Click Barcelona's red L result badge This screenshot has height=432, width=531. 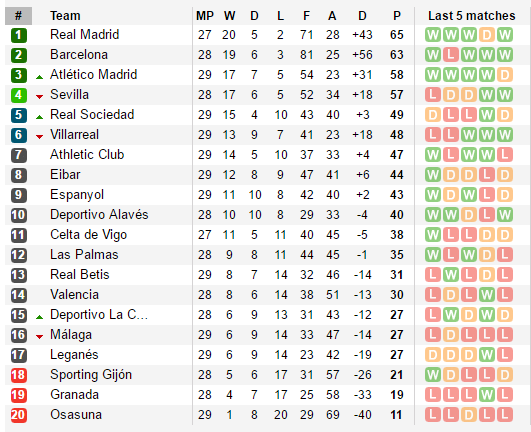(451, 55)
